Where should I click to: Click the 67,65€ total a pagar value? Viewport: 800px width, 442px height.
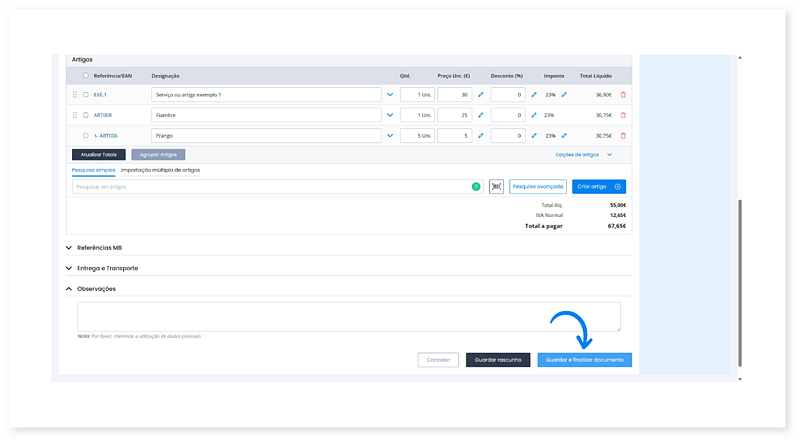coord(617,226)
